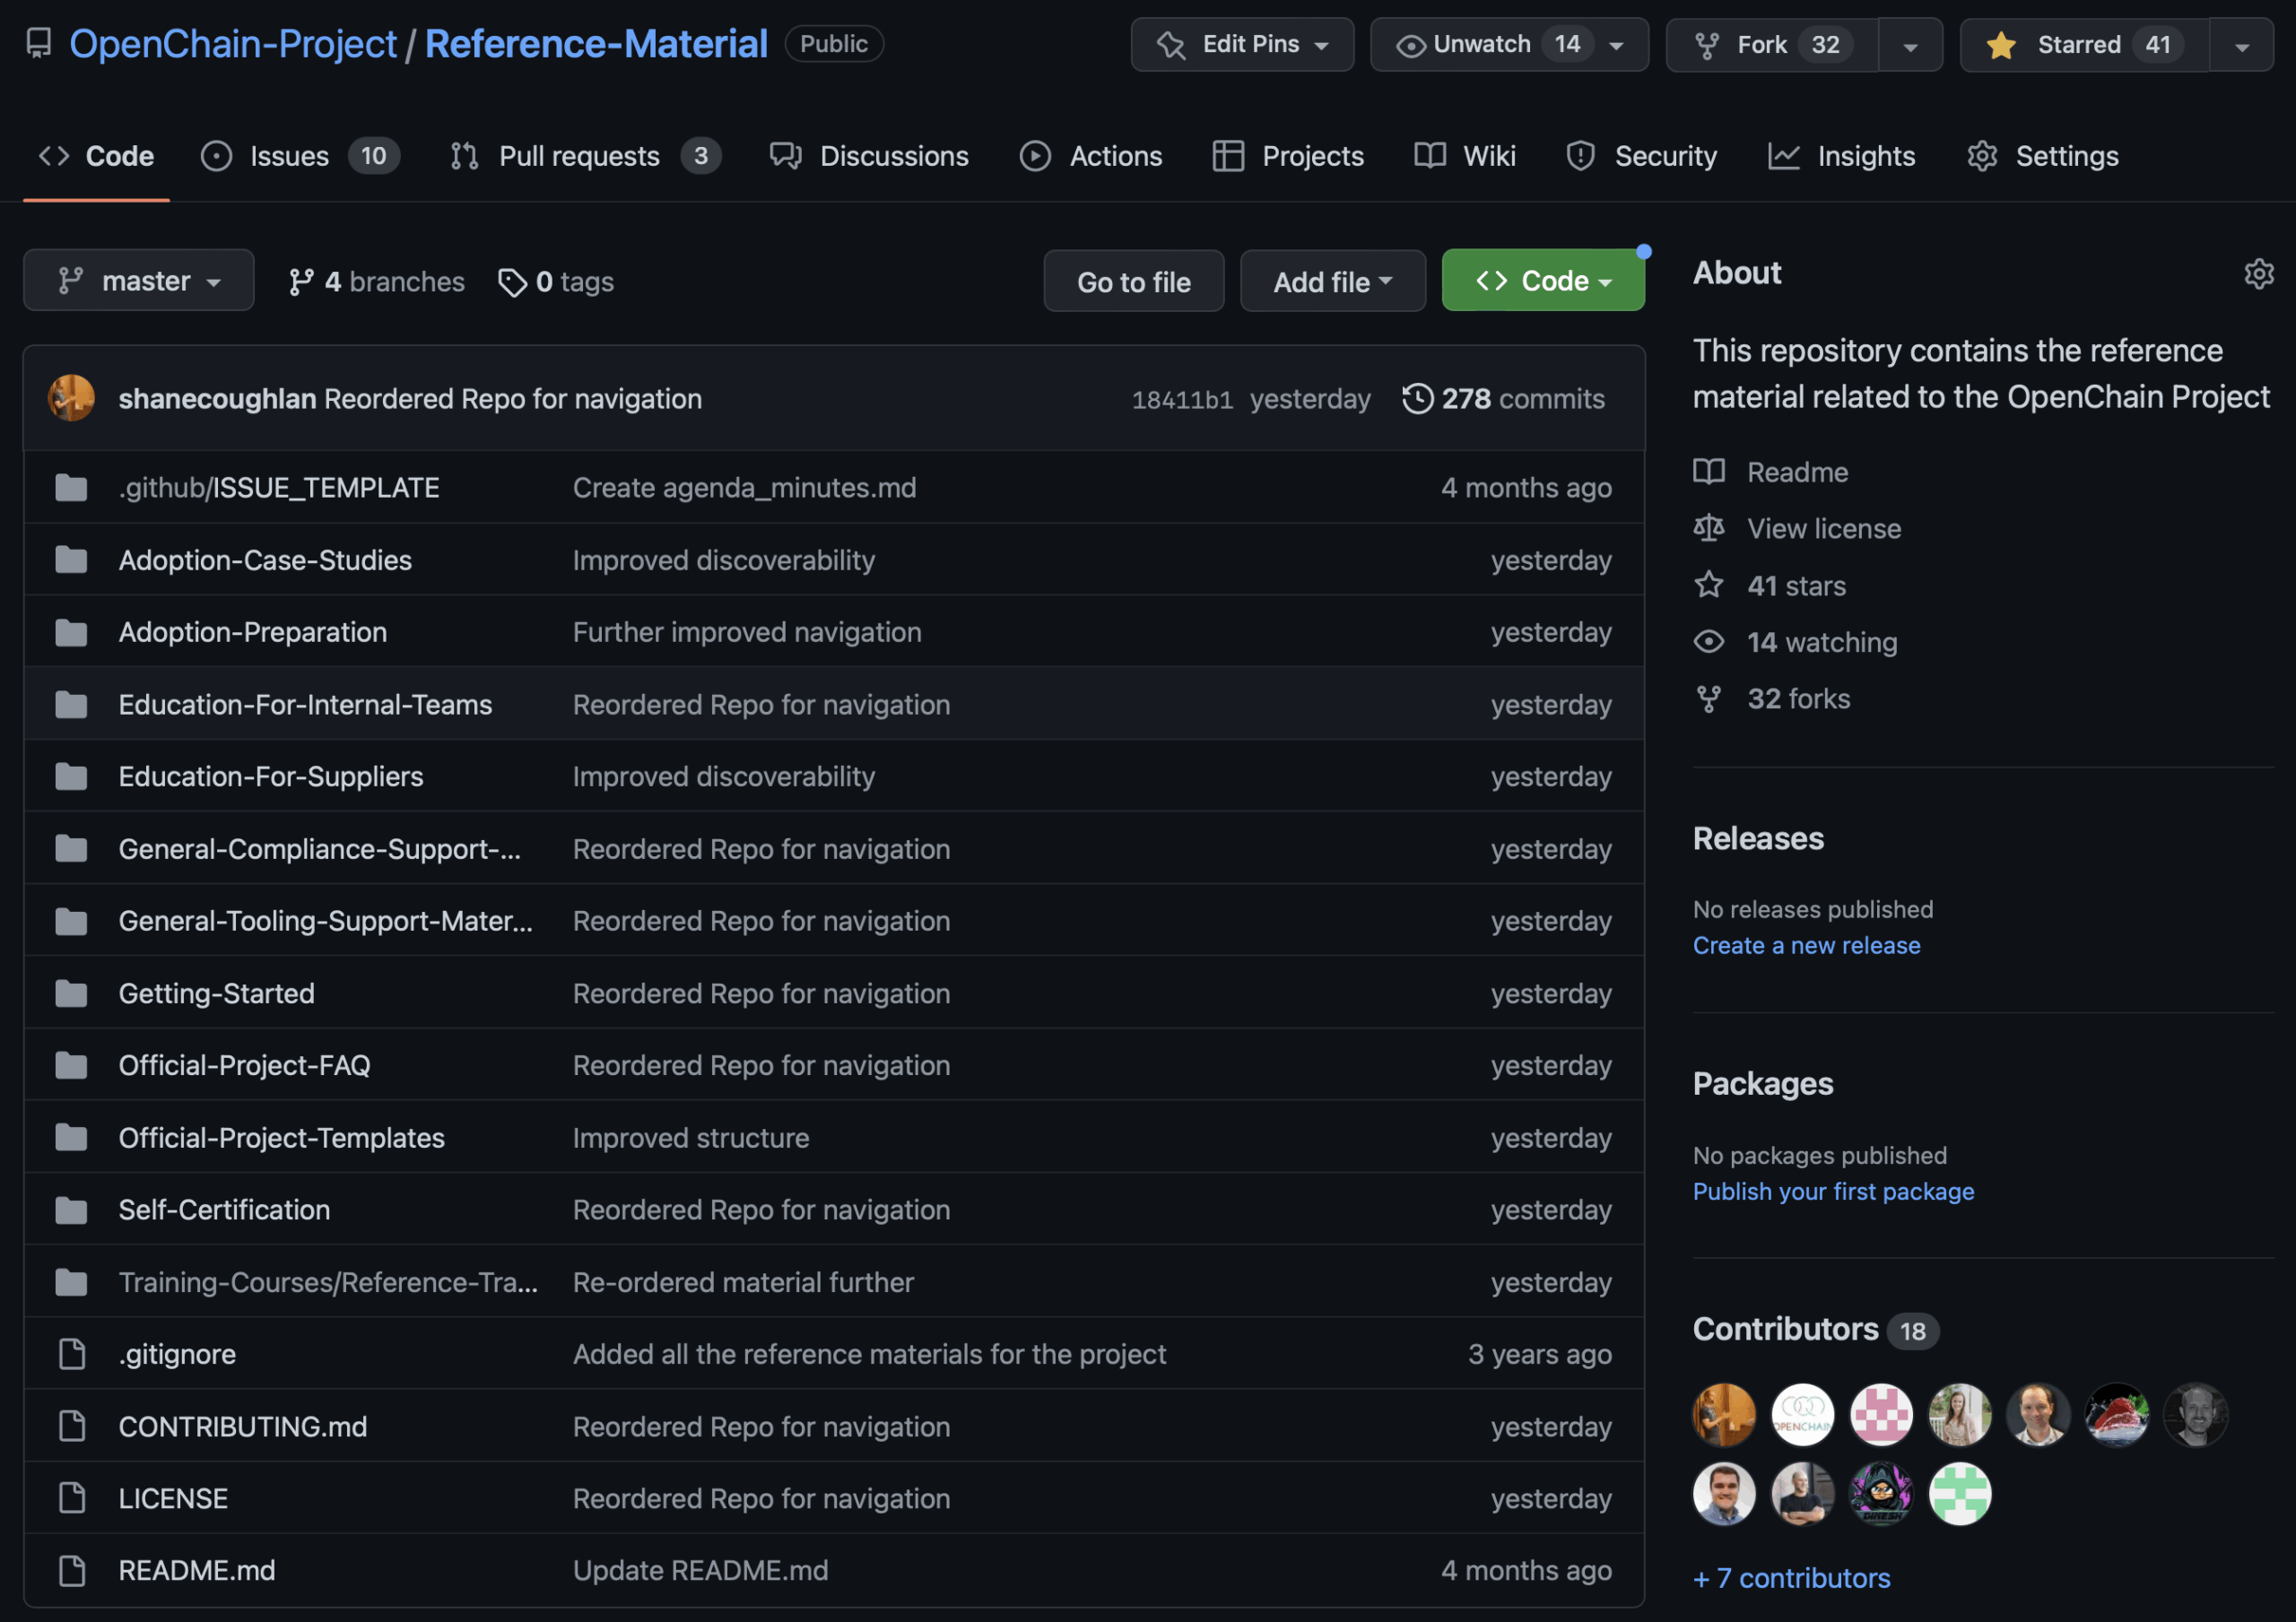The height and width of the screenshot is (1622, 2296).
Task: Click the Go to file button
Action: 1133,282
